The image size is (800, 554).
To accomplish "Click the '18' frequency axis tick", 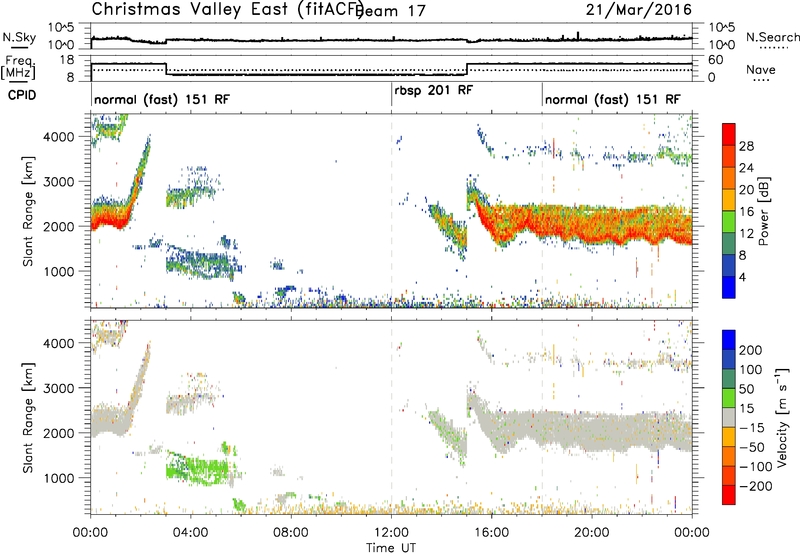I will [x=67, y=60].
